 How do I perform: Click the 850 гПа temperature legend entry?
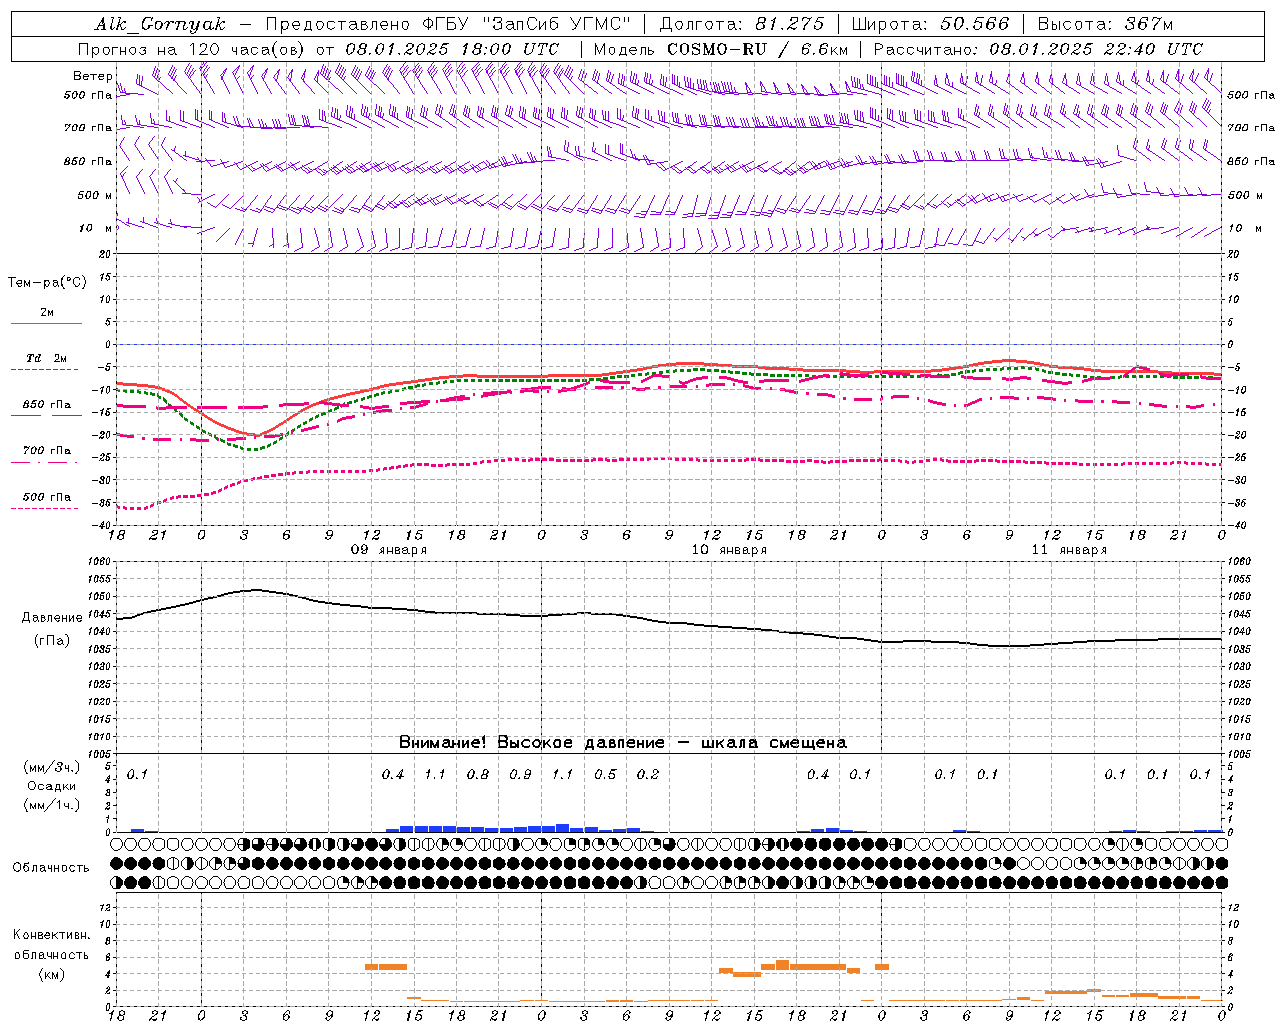click(x=47, y=405)
